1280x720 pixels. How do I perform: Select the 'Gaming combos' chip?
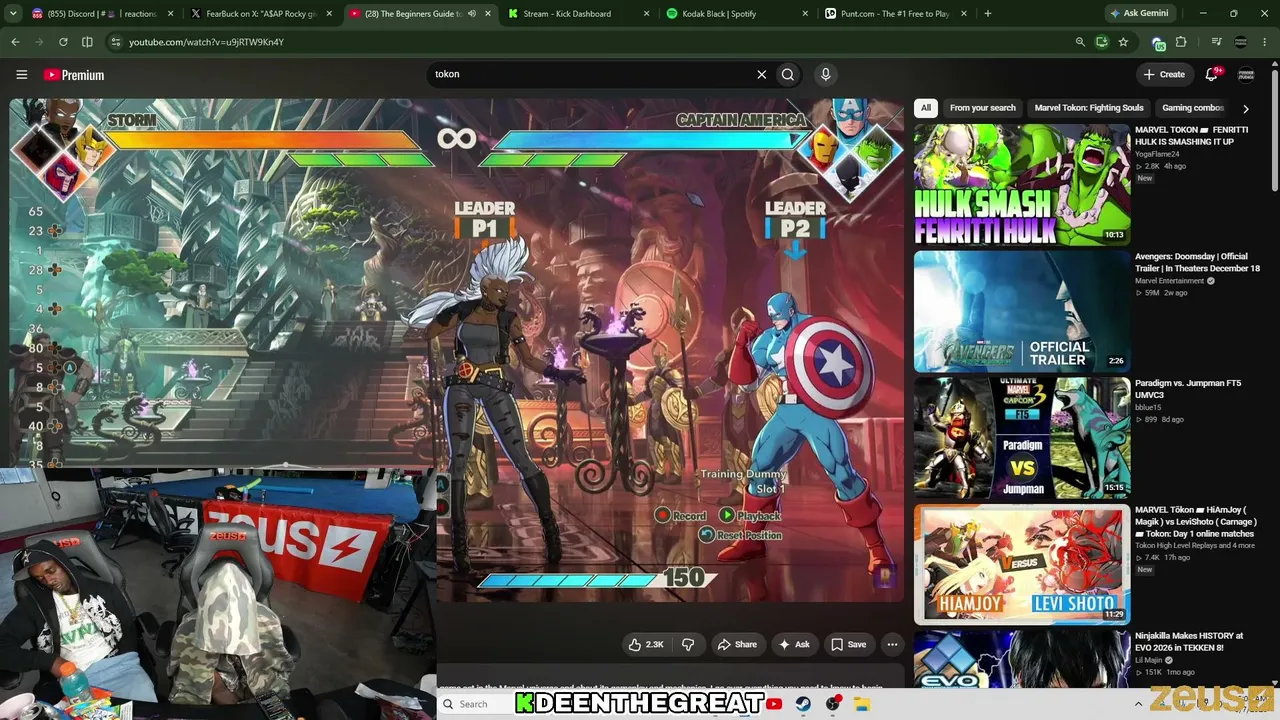[1193, 108]
